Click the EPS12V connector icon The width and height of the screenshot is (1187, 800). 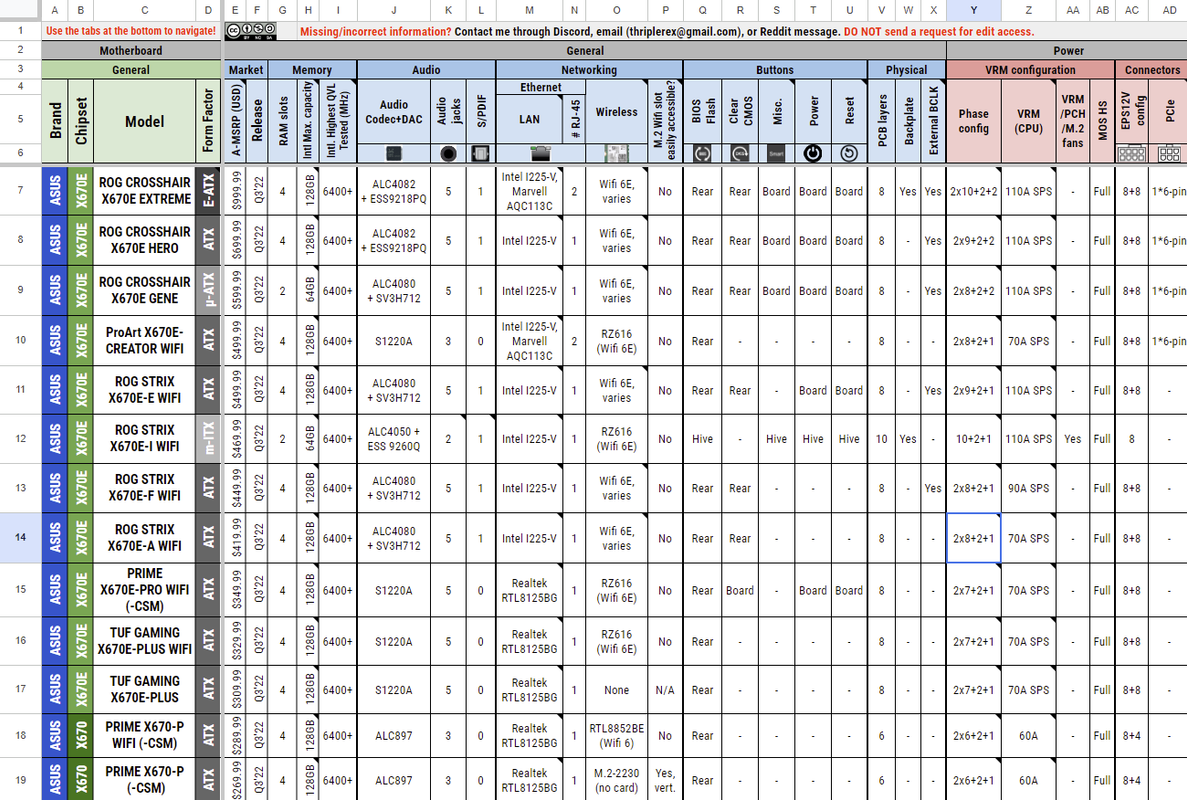(1132, 154)
